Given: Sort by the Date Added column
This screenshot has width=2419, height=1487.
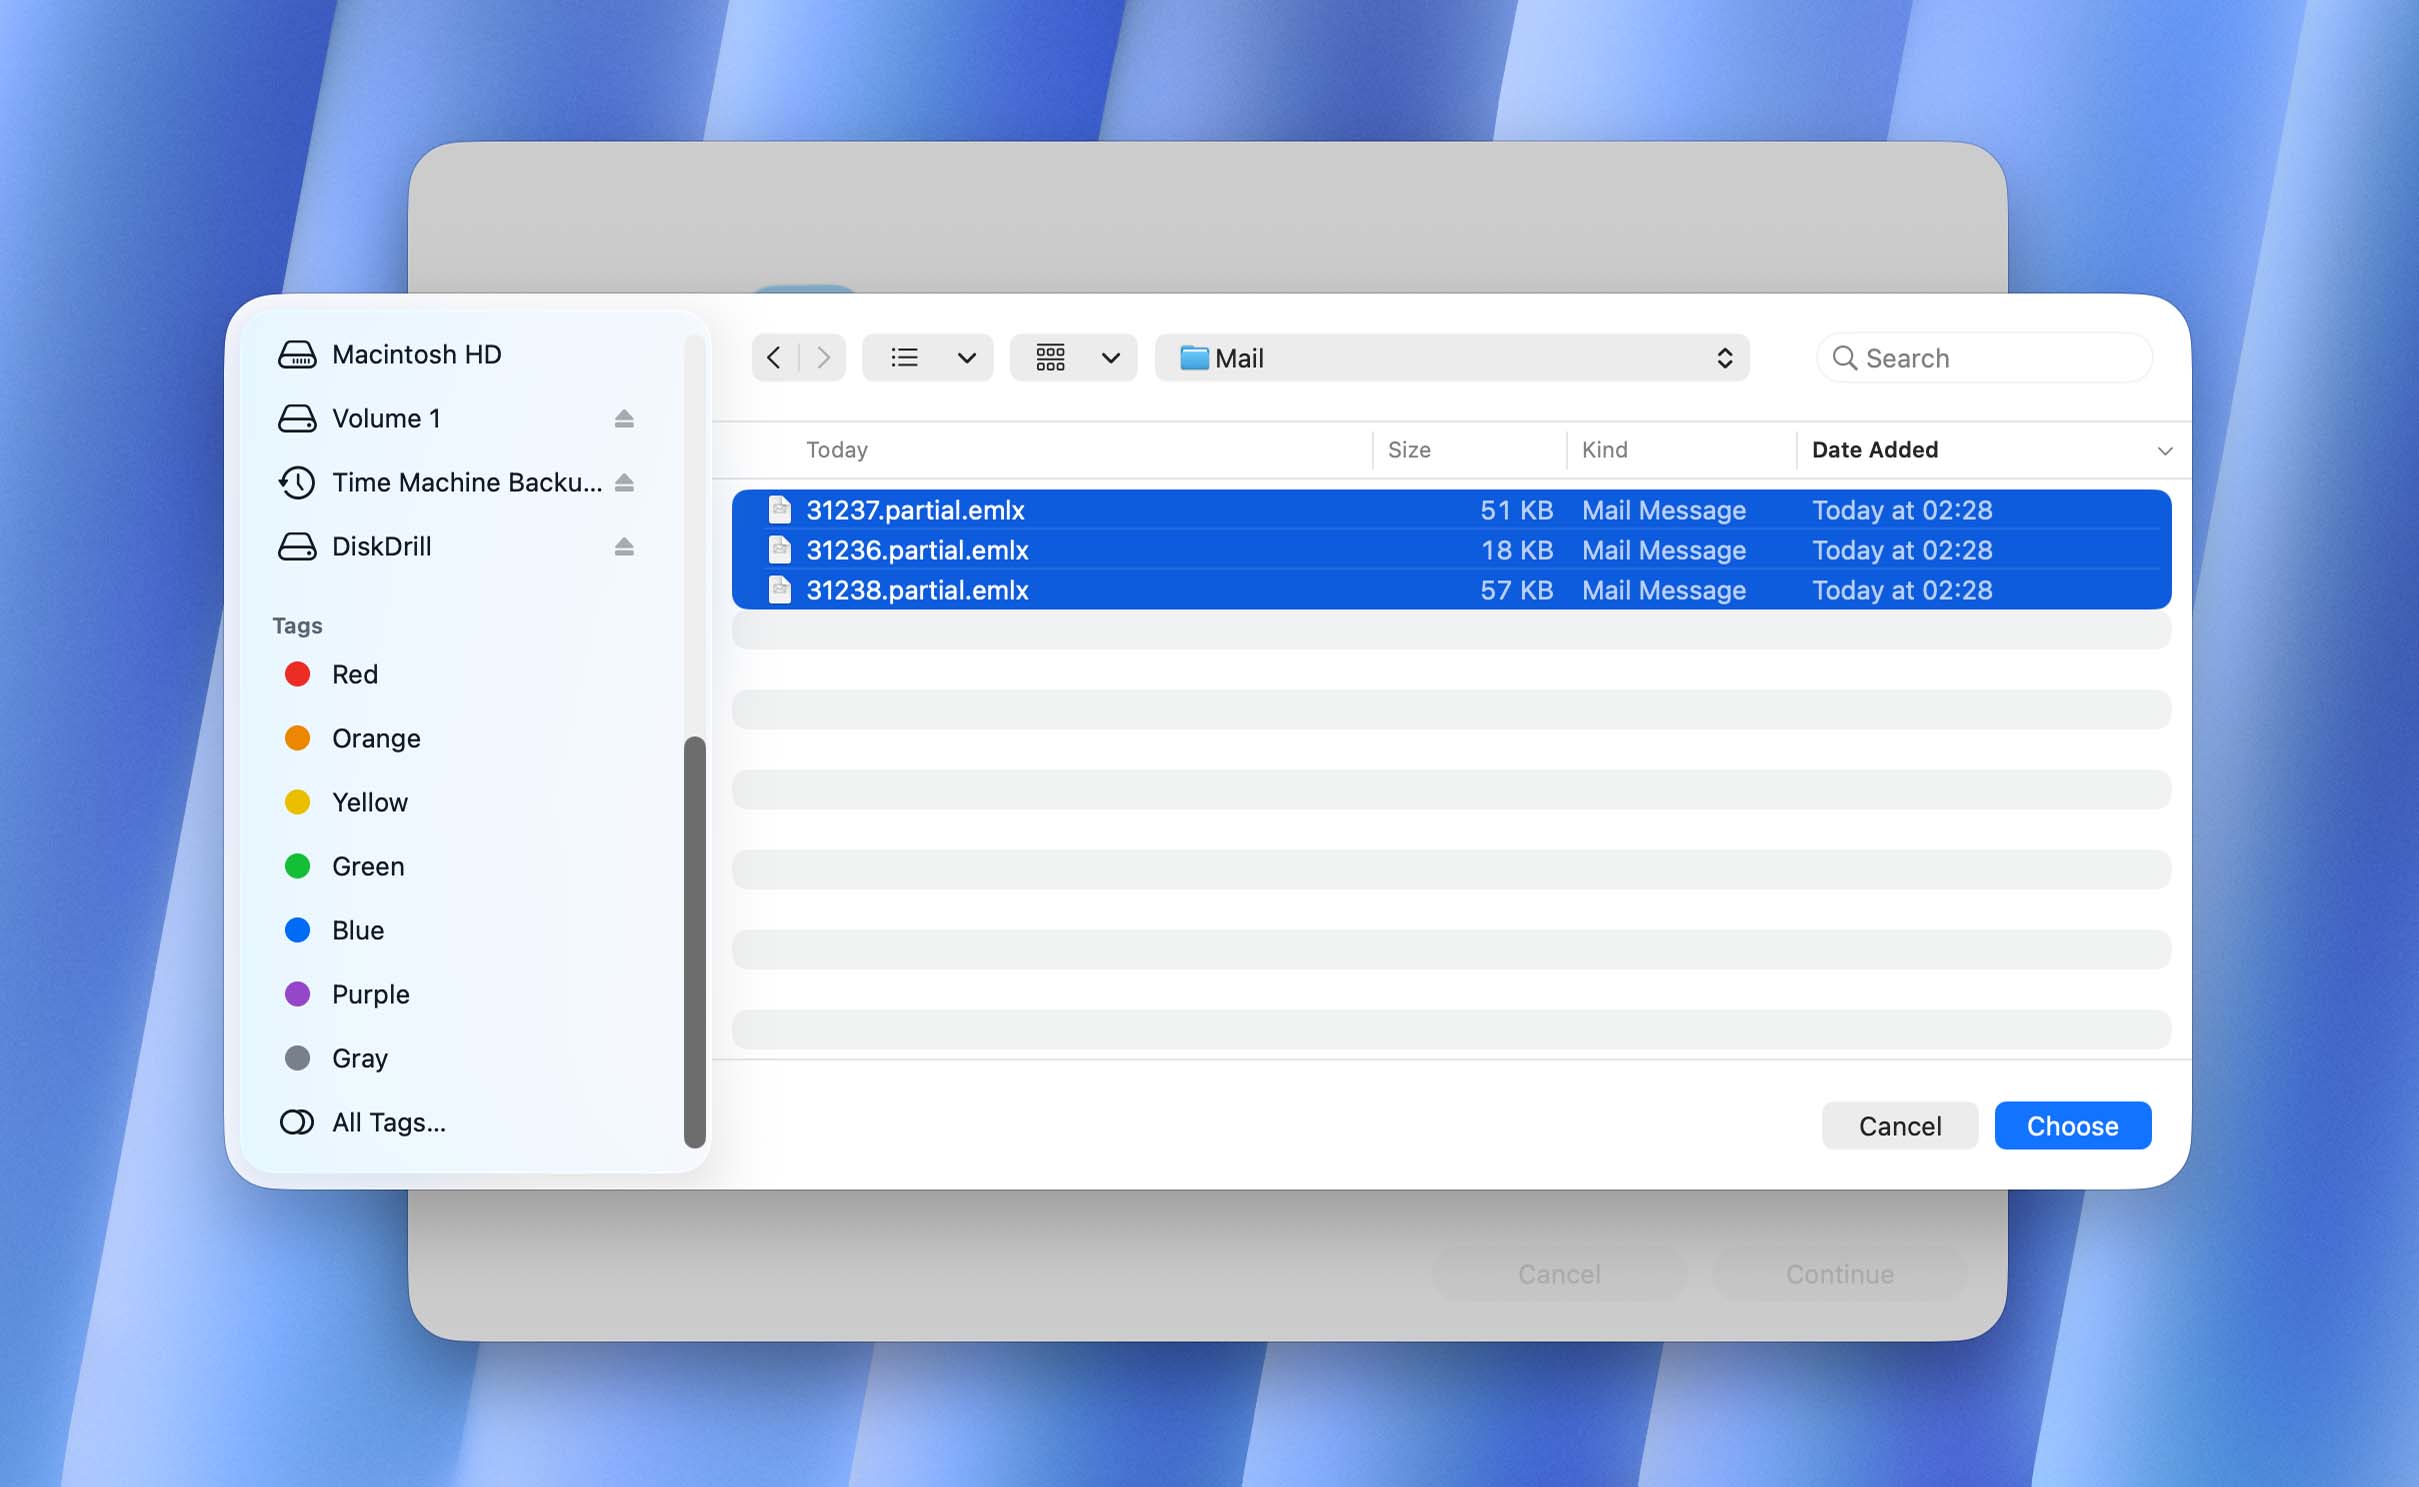Looking at the screenshot, I should click(1874, 449).
